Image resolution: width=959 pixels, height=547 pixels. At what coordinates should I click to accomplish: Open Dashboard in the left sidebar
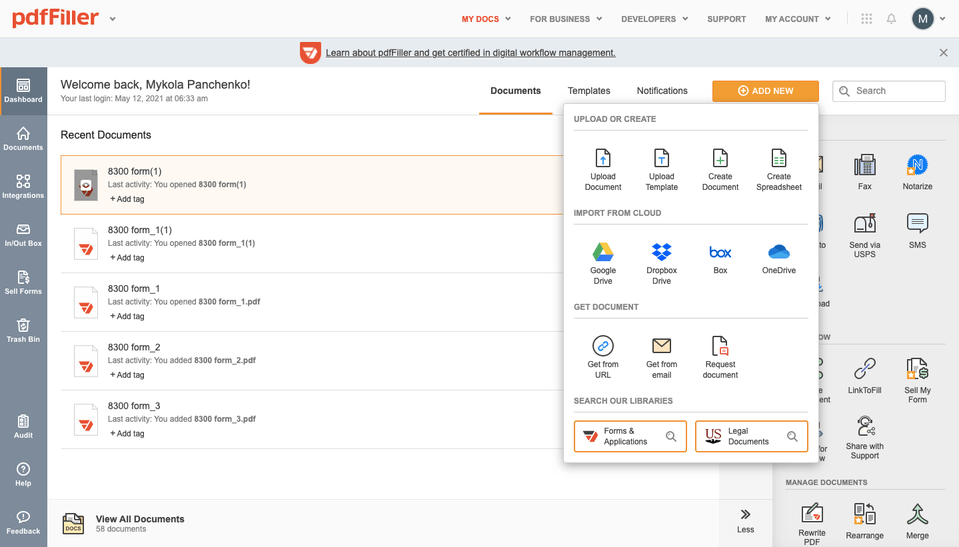[23, 91]
